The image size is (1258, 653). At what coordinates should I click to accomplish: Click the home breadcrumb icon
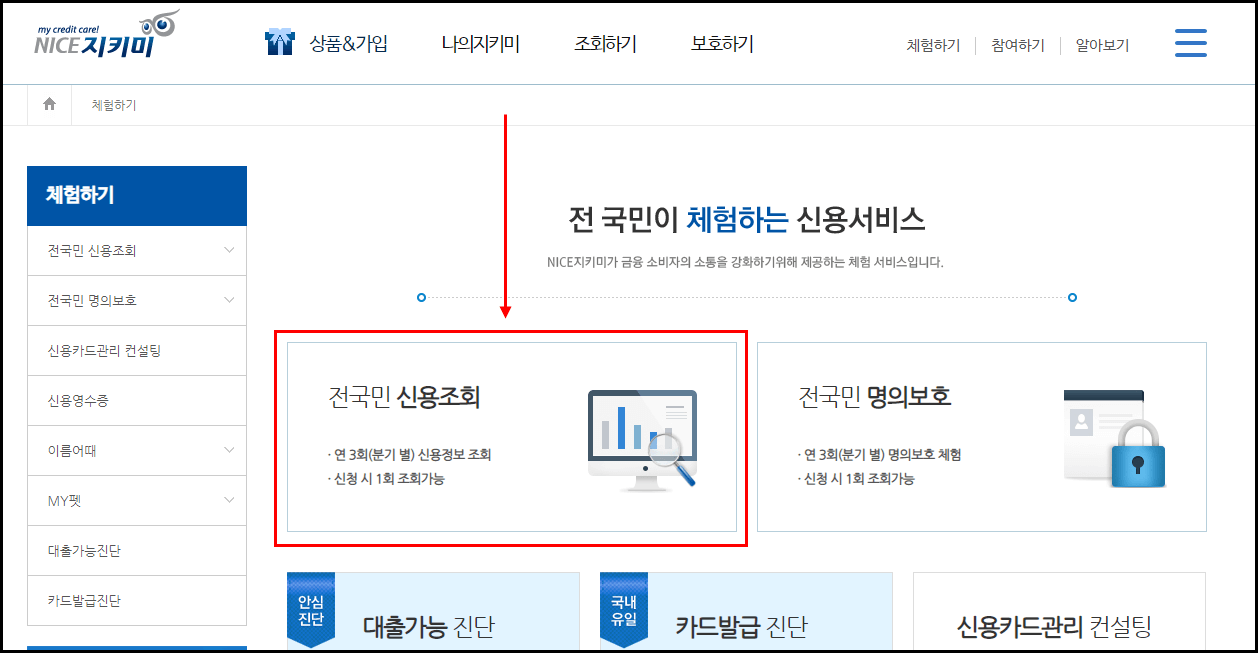coord(49,104)
